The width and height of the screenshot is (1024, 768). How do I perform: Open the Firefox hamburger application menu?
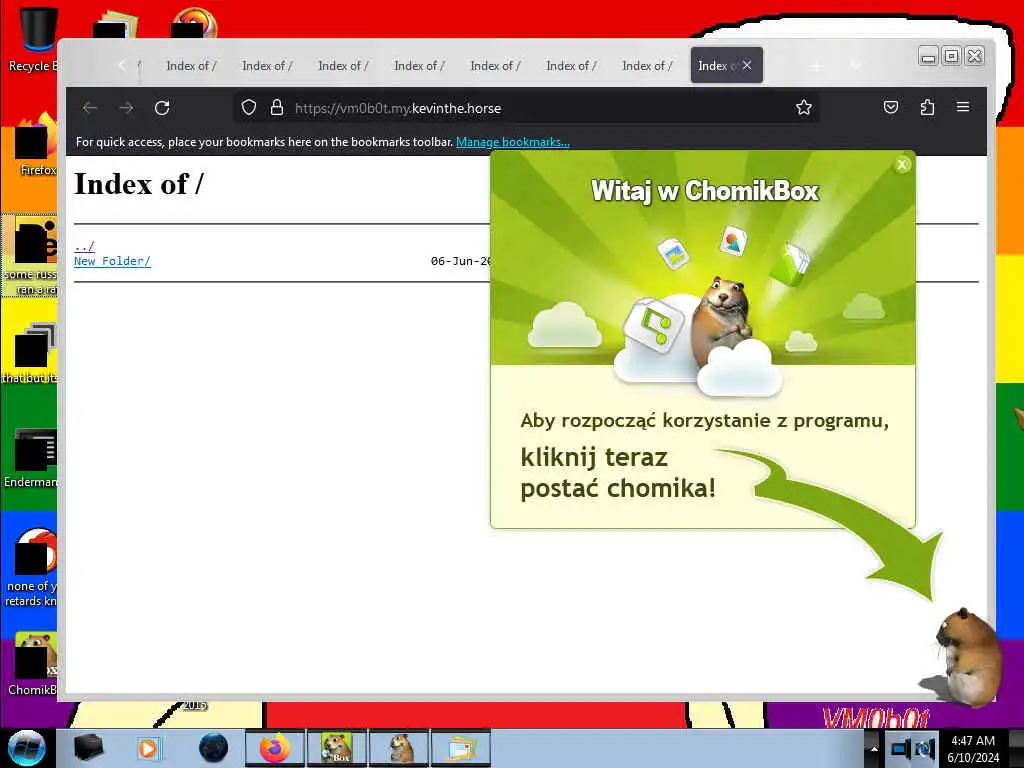pos(963,106)
